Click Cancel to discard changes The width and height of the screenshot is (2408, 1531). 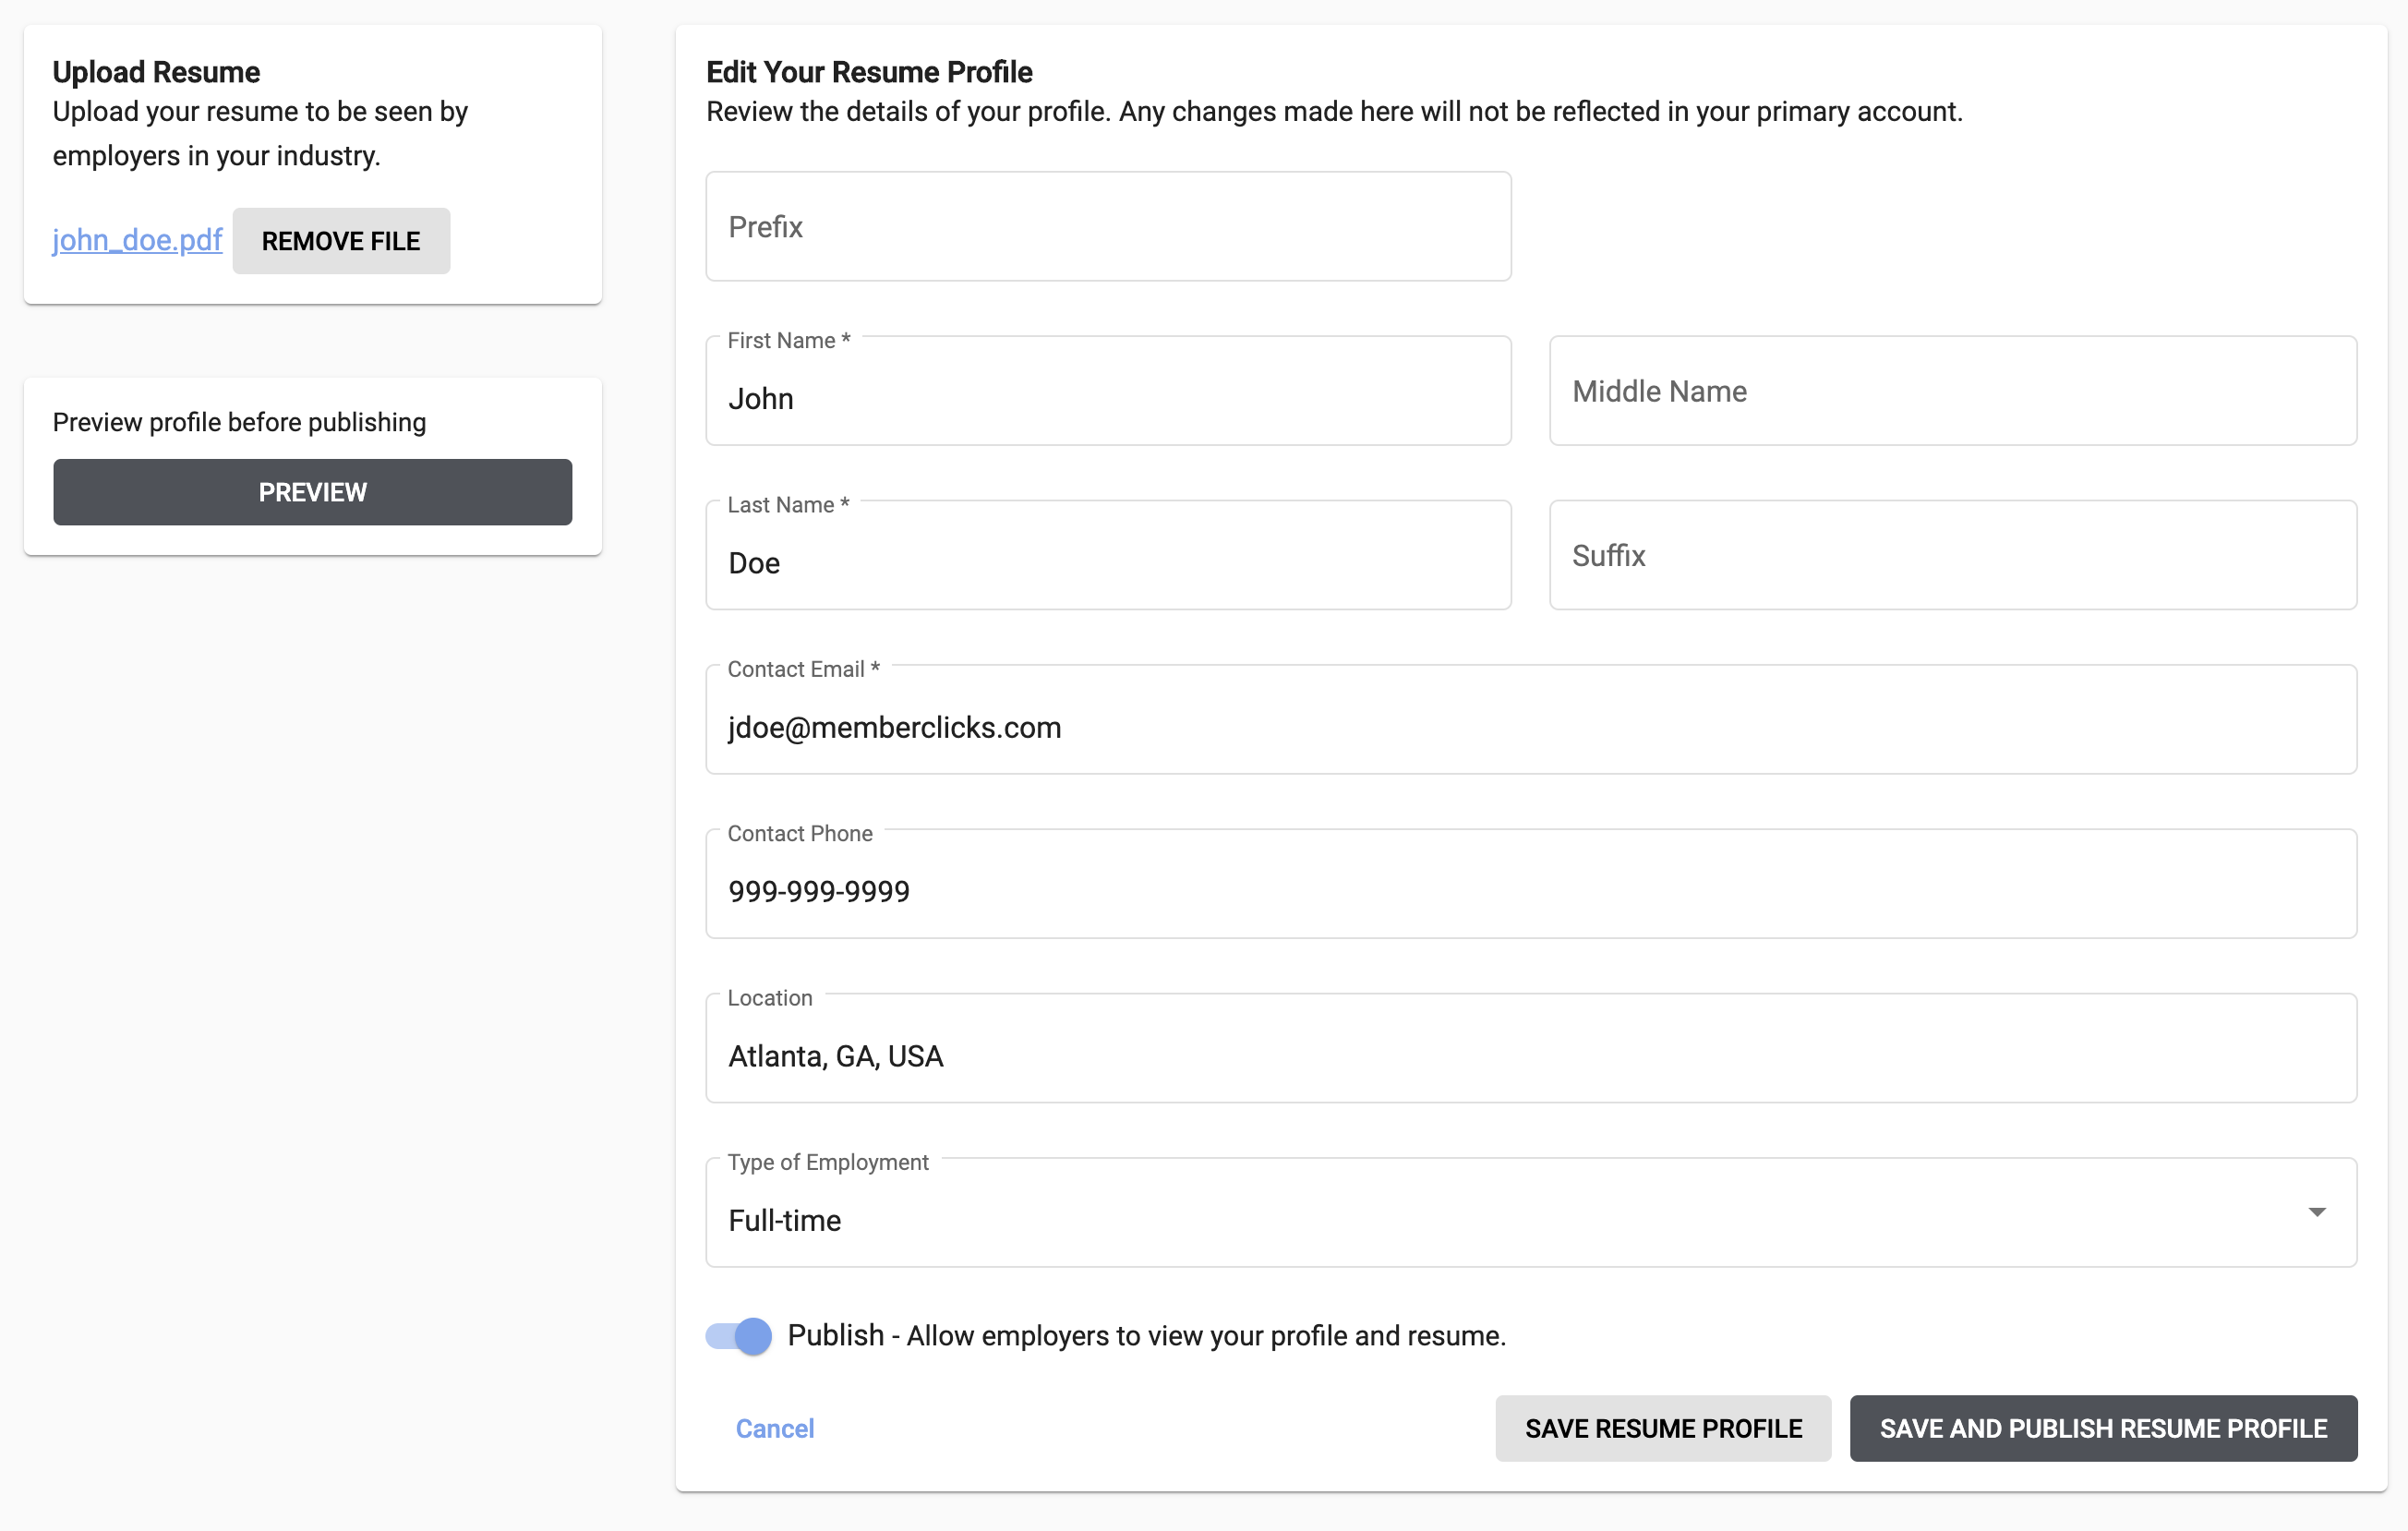click(774, 1428)
